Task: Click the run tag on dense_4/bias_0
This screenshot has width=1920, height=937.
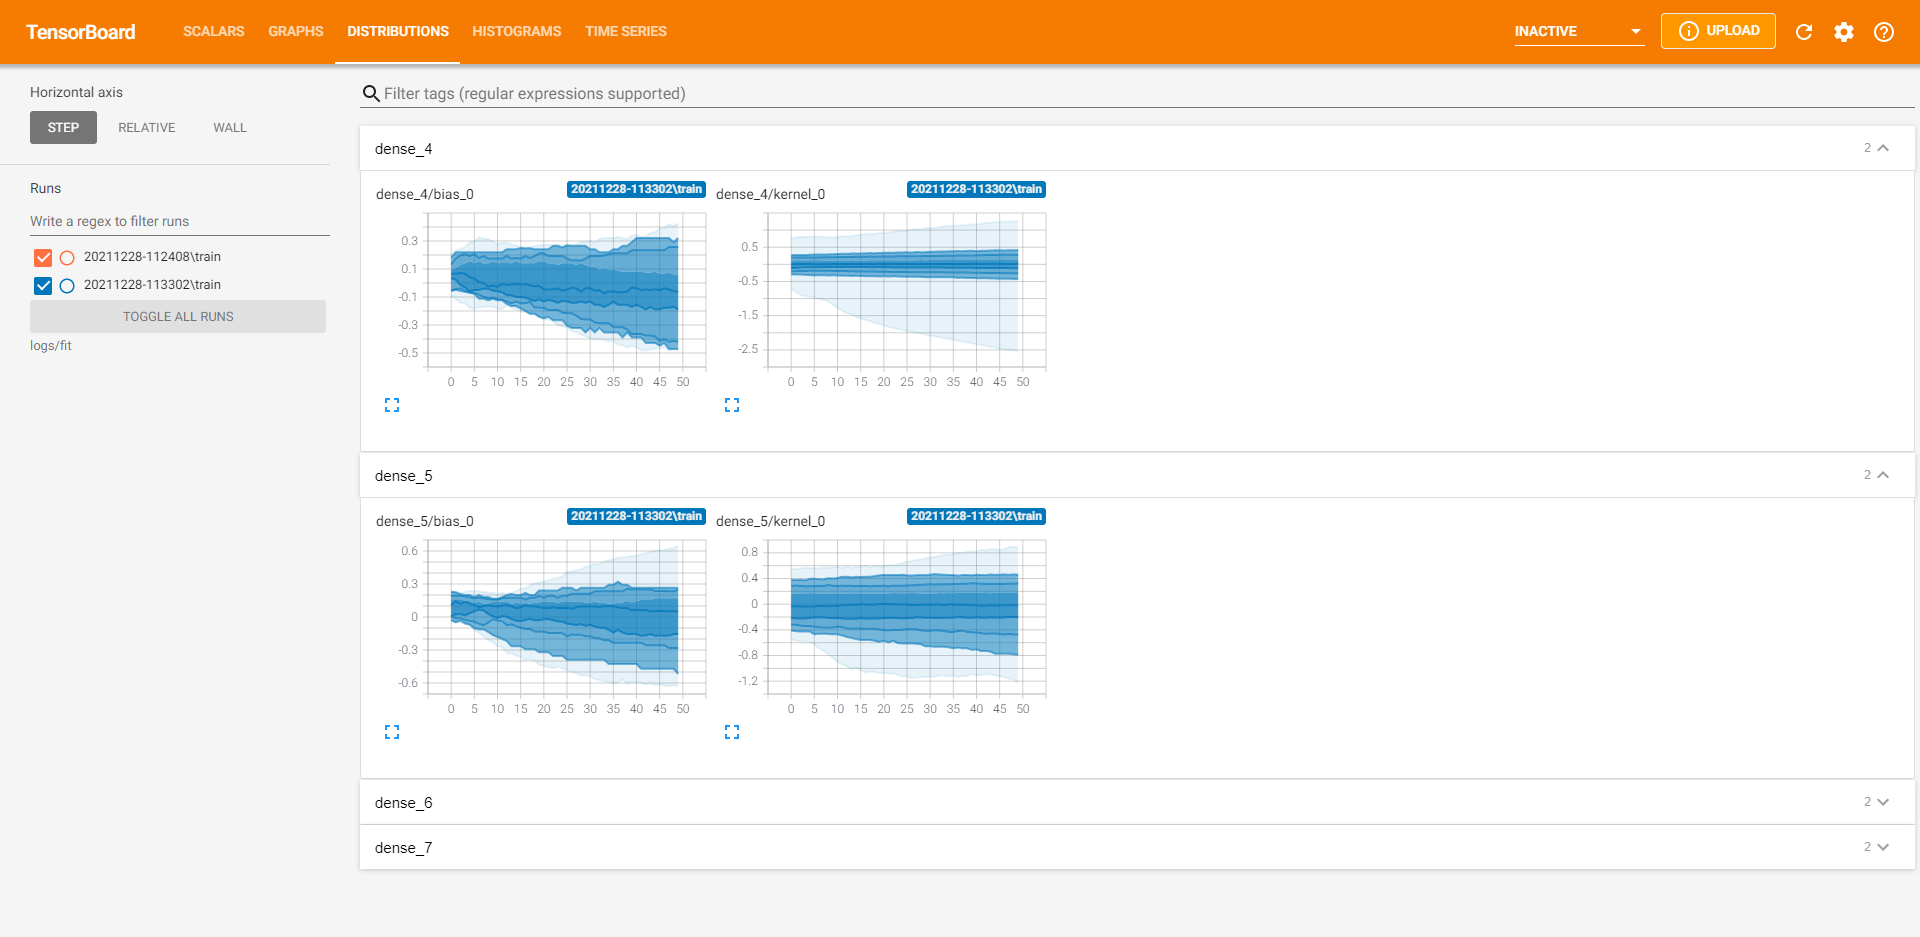Action: point(636,189)
